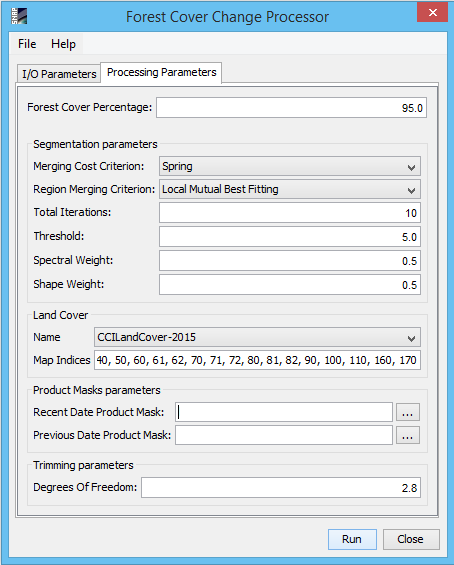
Task: Click the SNAP application icon in title bar
Action: coord(19,16)
